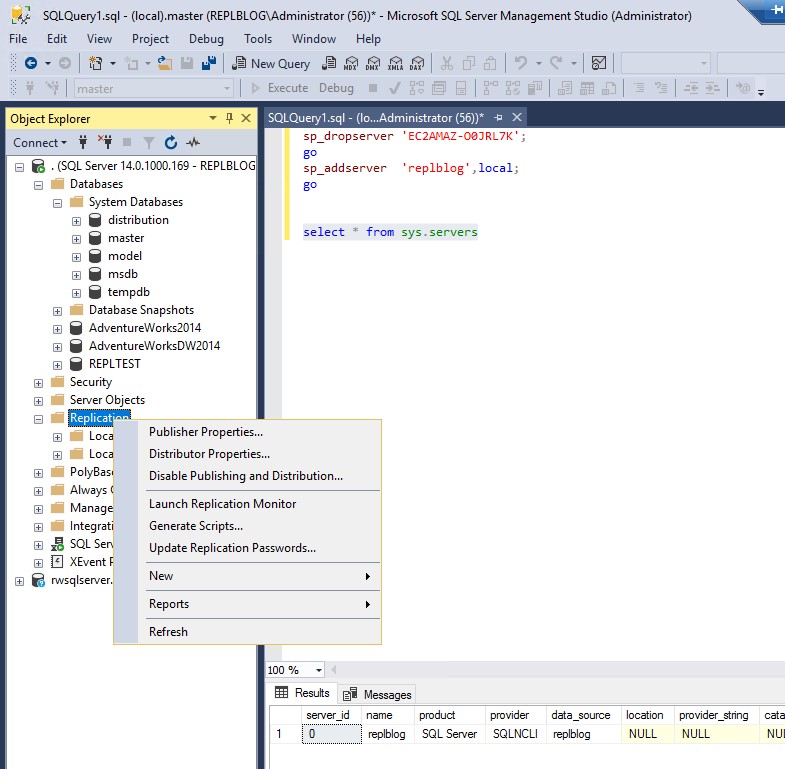The width and height of the screenshot is (785, 769).
Task: Select the AdventureWorksDW2014 database
Action: (154, 346)
